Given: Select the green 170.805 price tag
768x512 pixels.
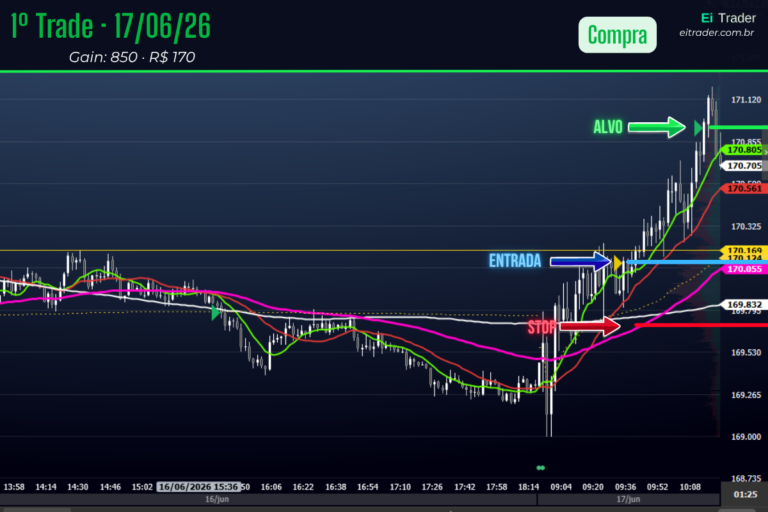Looking at the screenshot, I should [744, 150].
